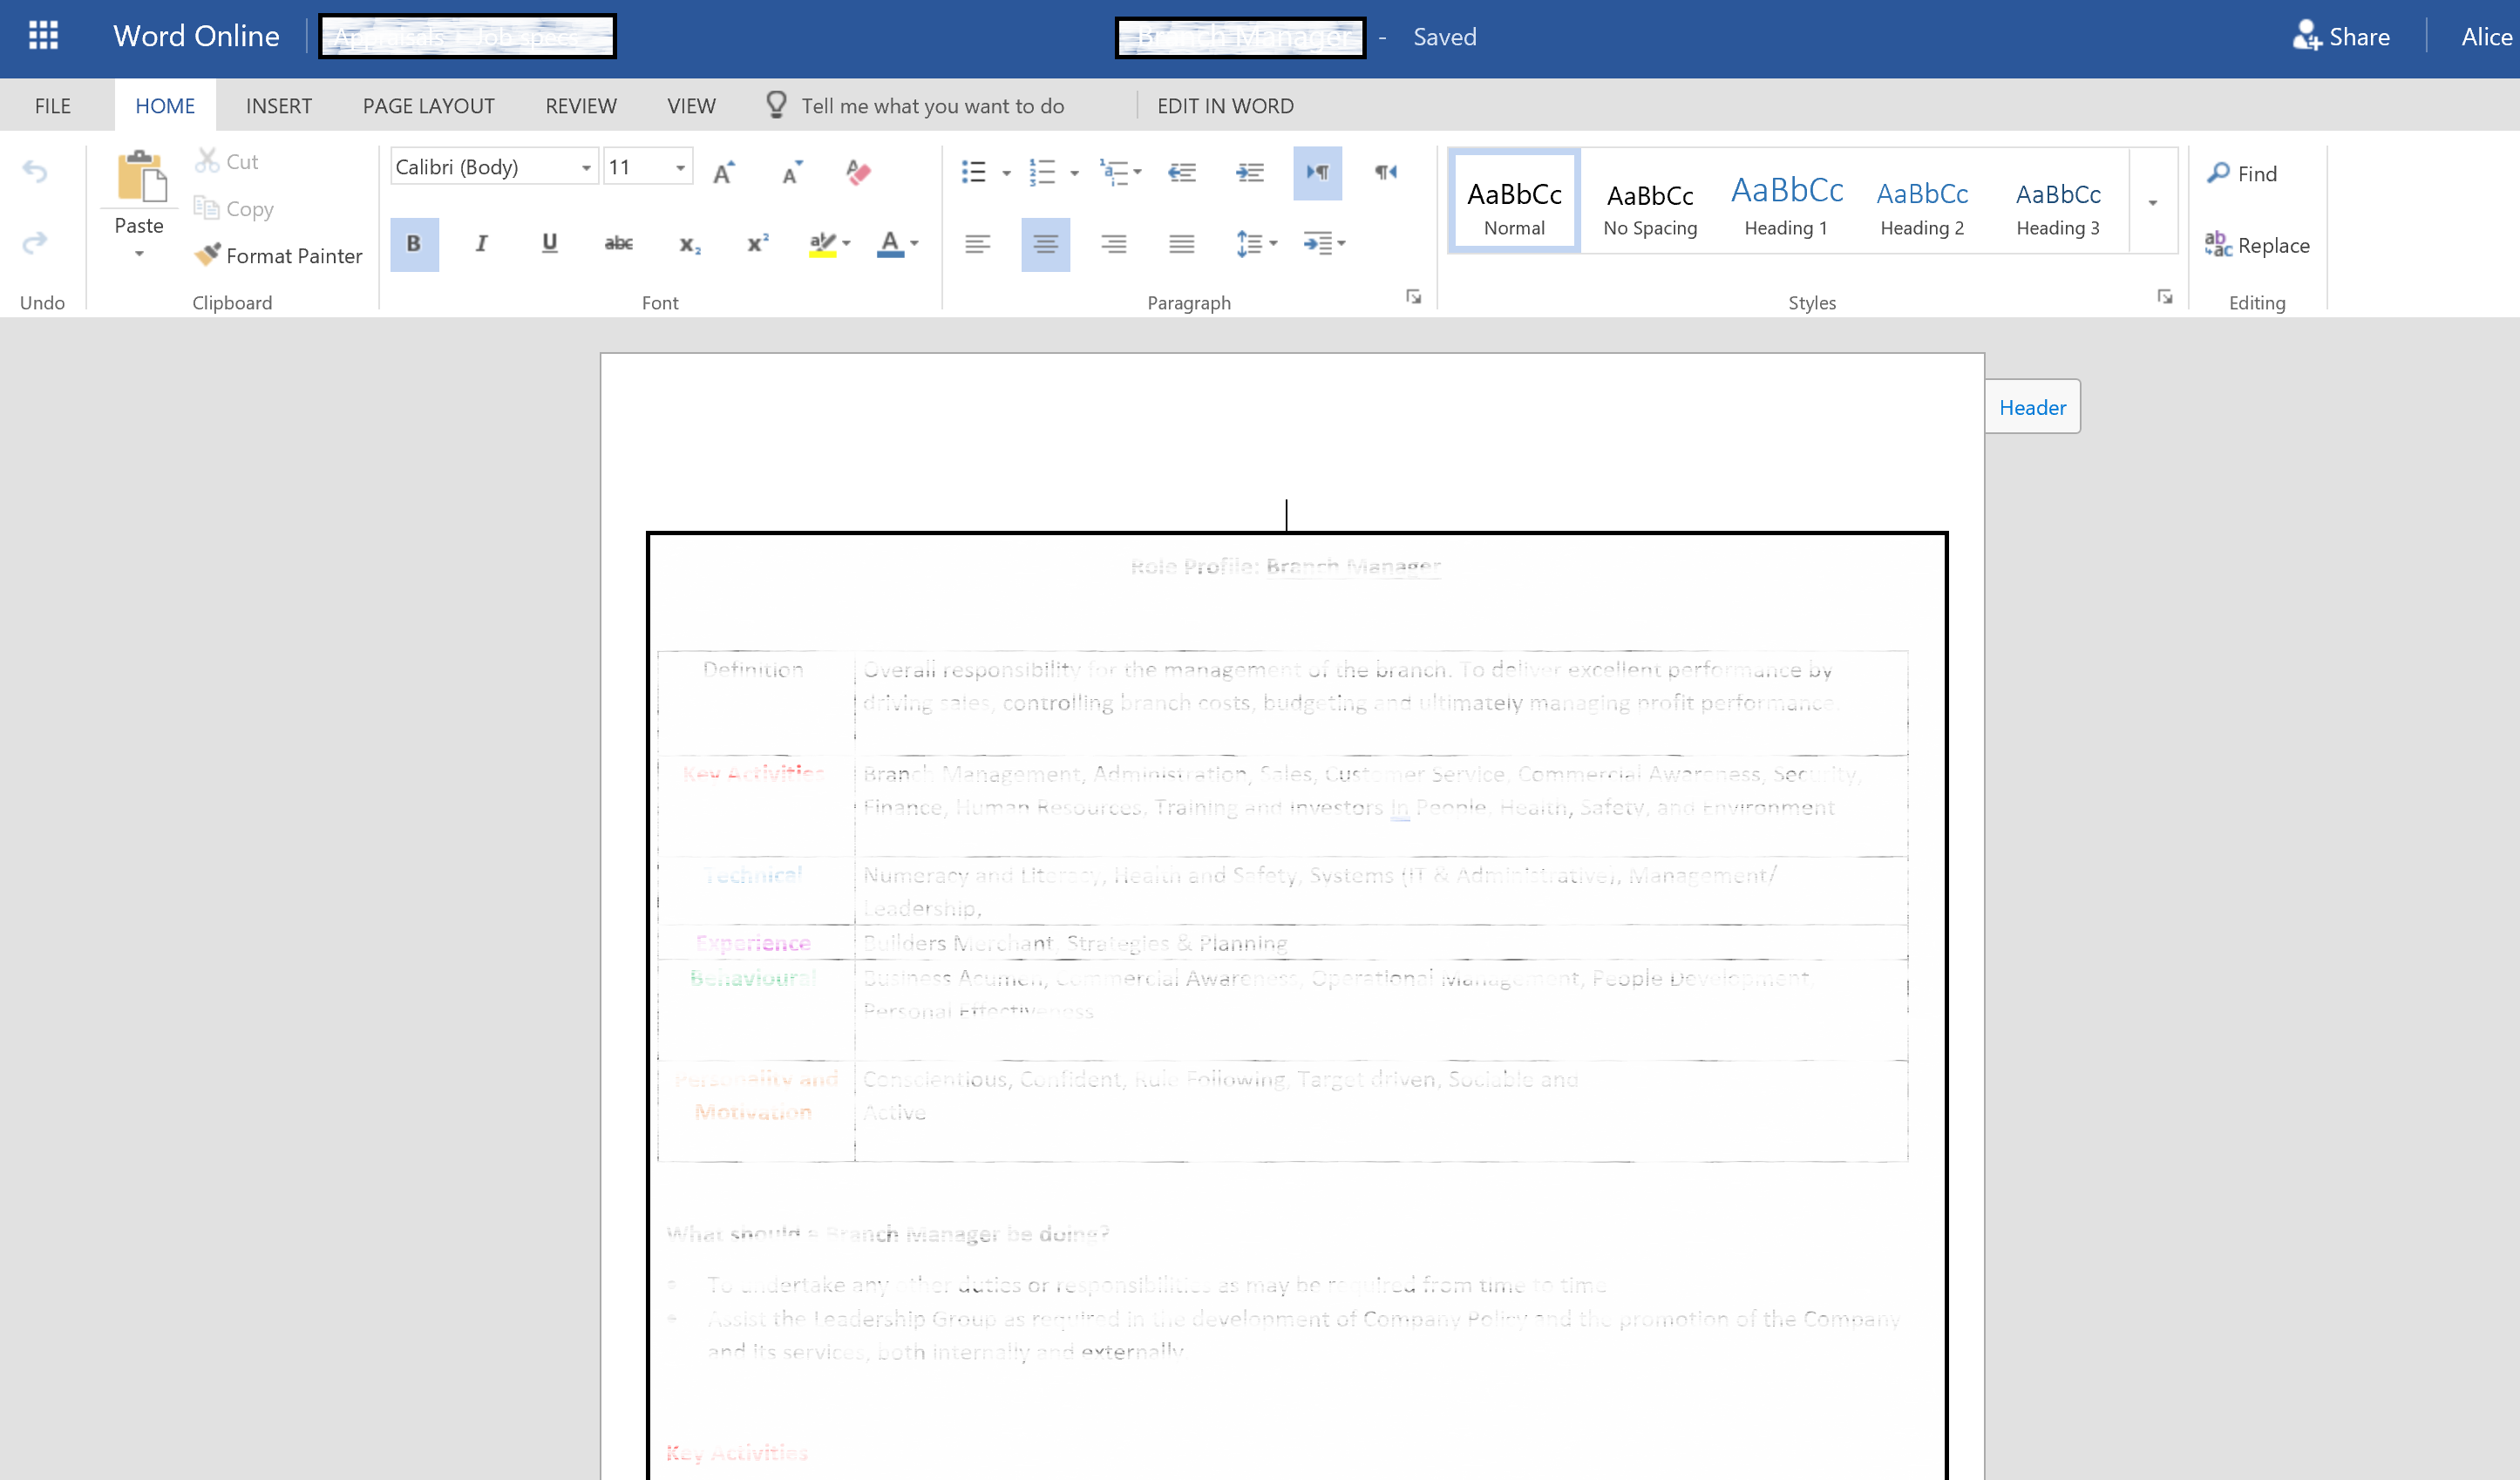The image size is (2520, 1480).
Task: Toggle Italic formatting
Action: (482, 244)
